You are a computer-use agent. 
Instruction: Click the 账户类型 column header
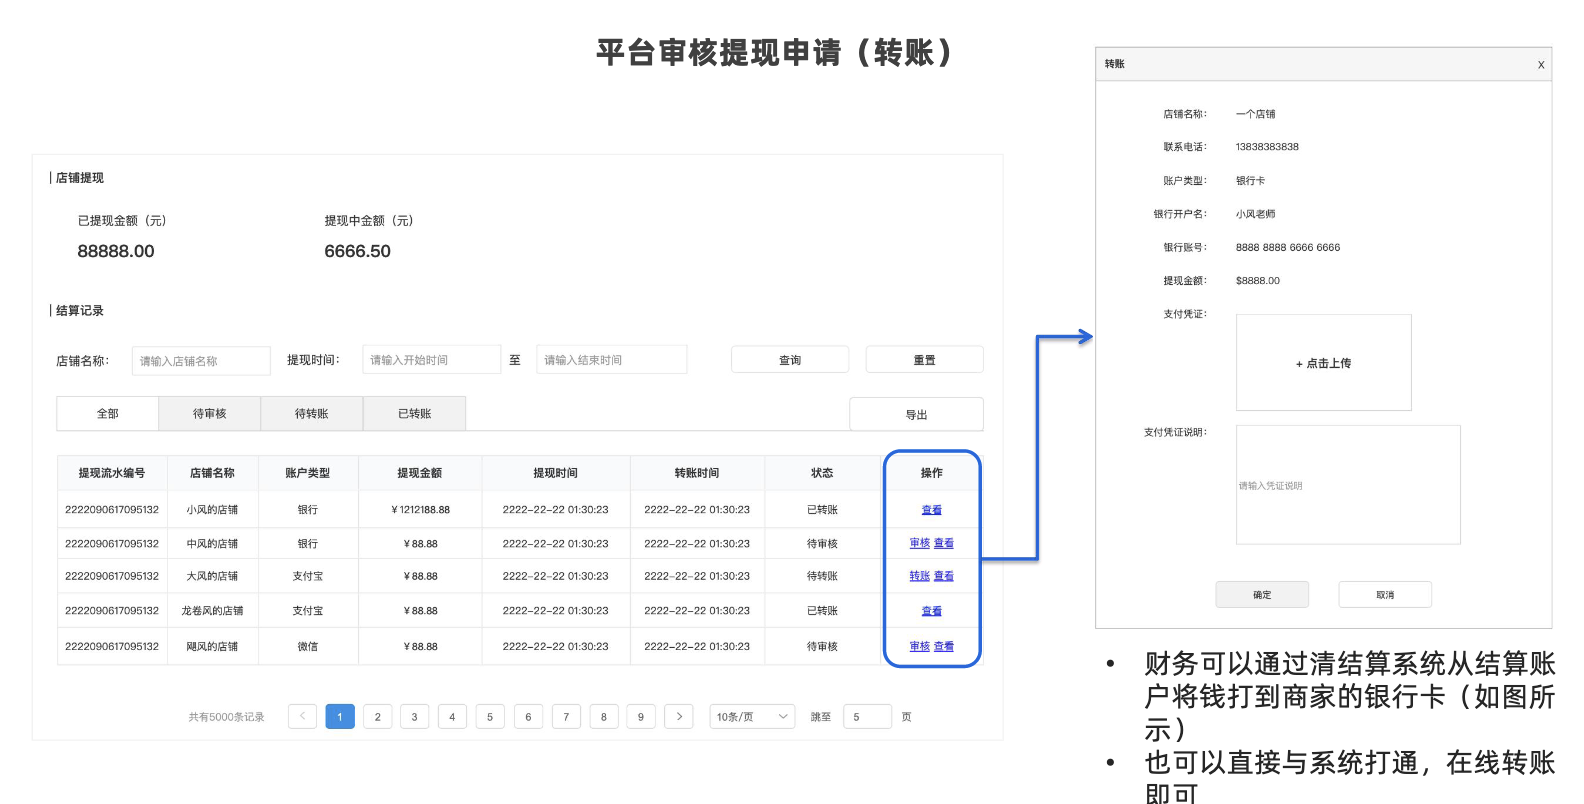coord(307,473)
